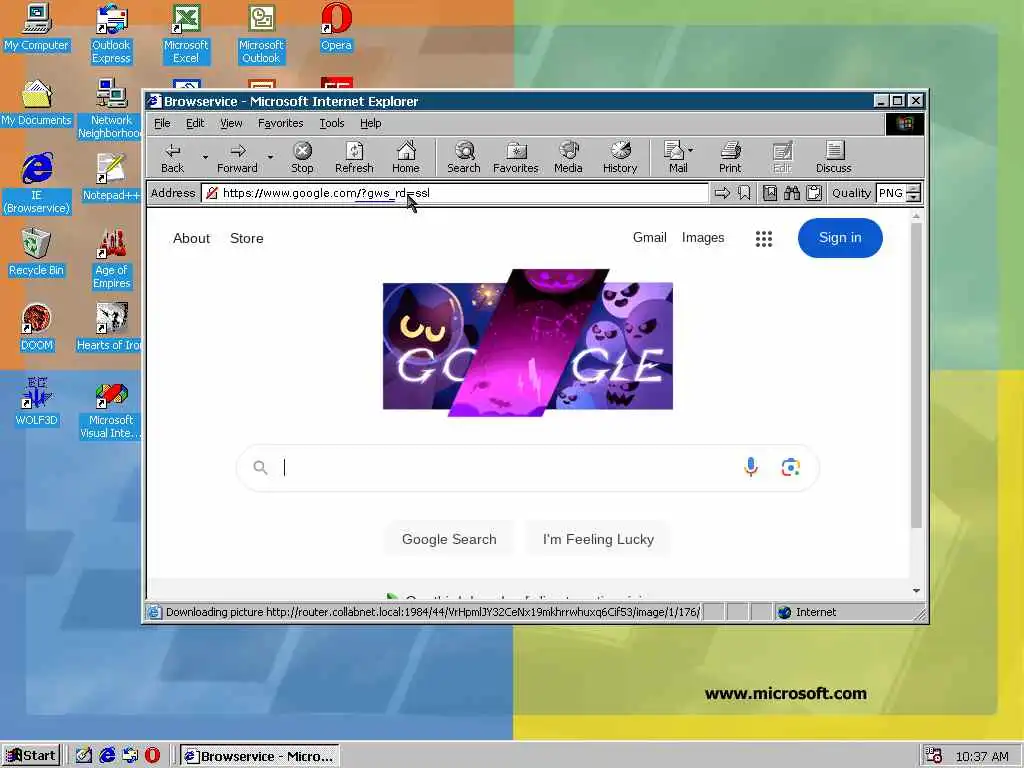Select the Microsoft Excel desktop shortcut
Screen dimensions: 1024x768
click(186, 34)
